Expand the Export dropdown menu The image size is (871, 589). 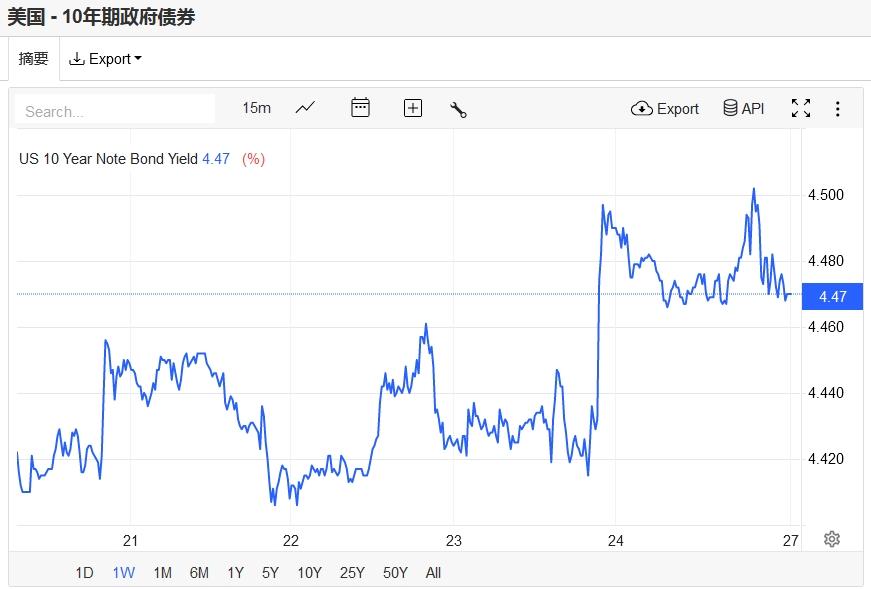pos(105,59)
